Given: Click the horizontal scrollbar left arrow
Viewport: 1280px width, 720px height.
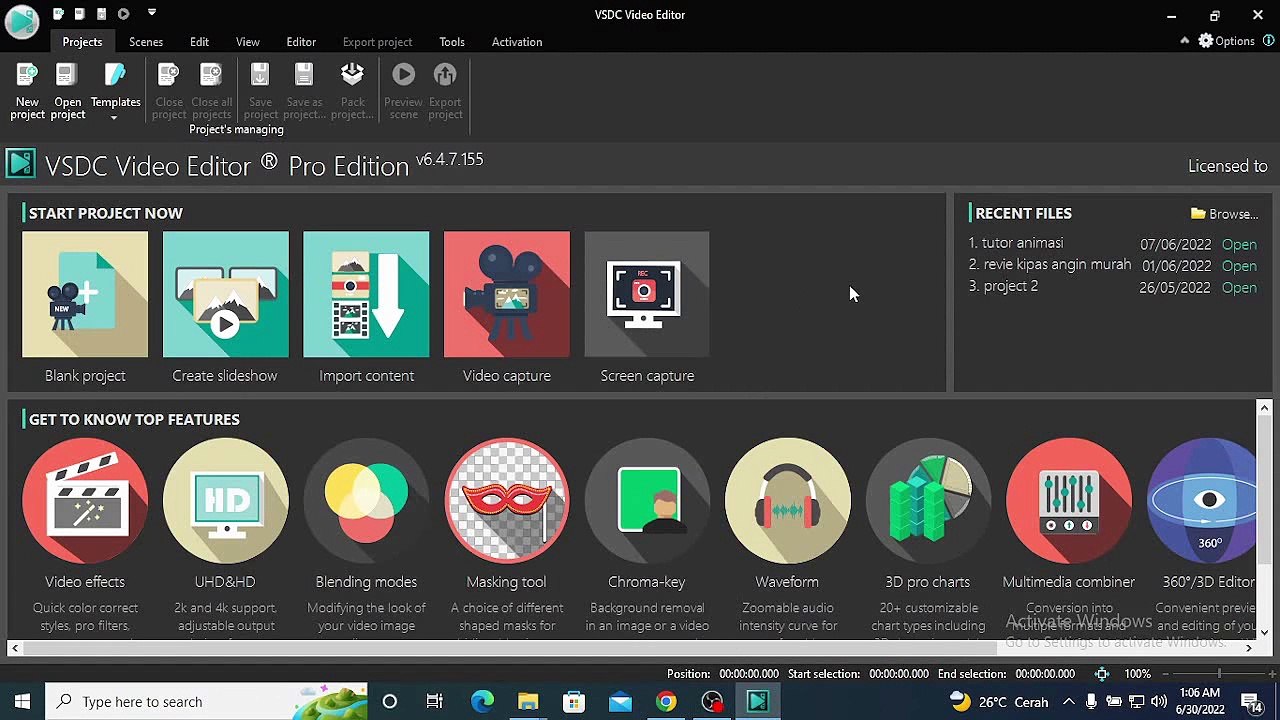Looking at the screenshot, I should point(14,648).
